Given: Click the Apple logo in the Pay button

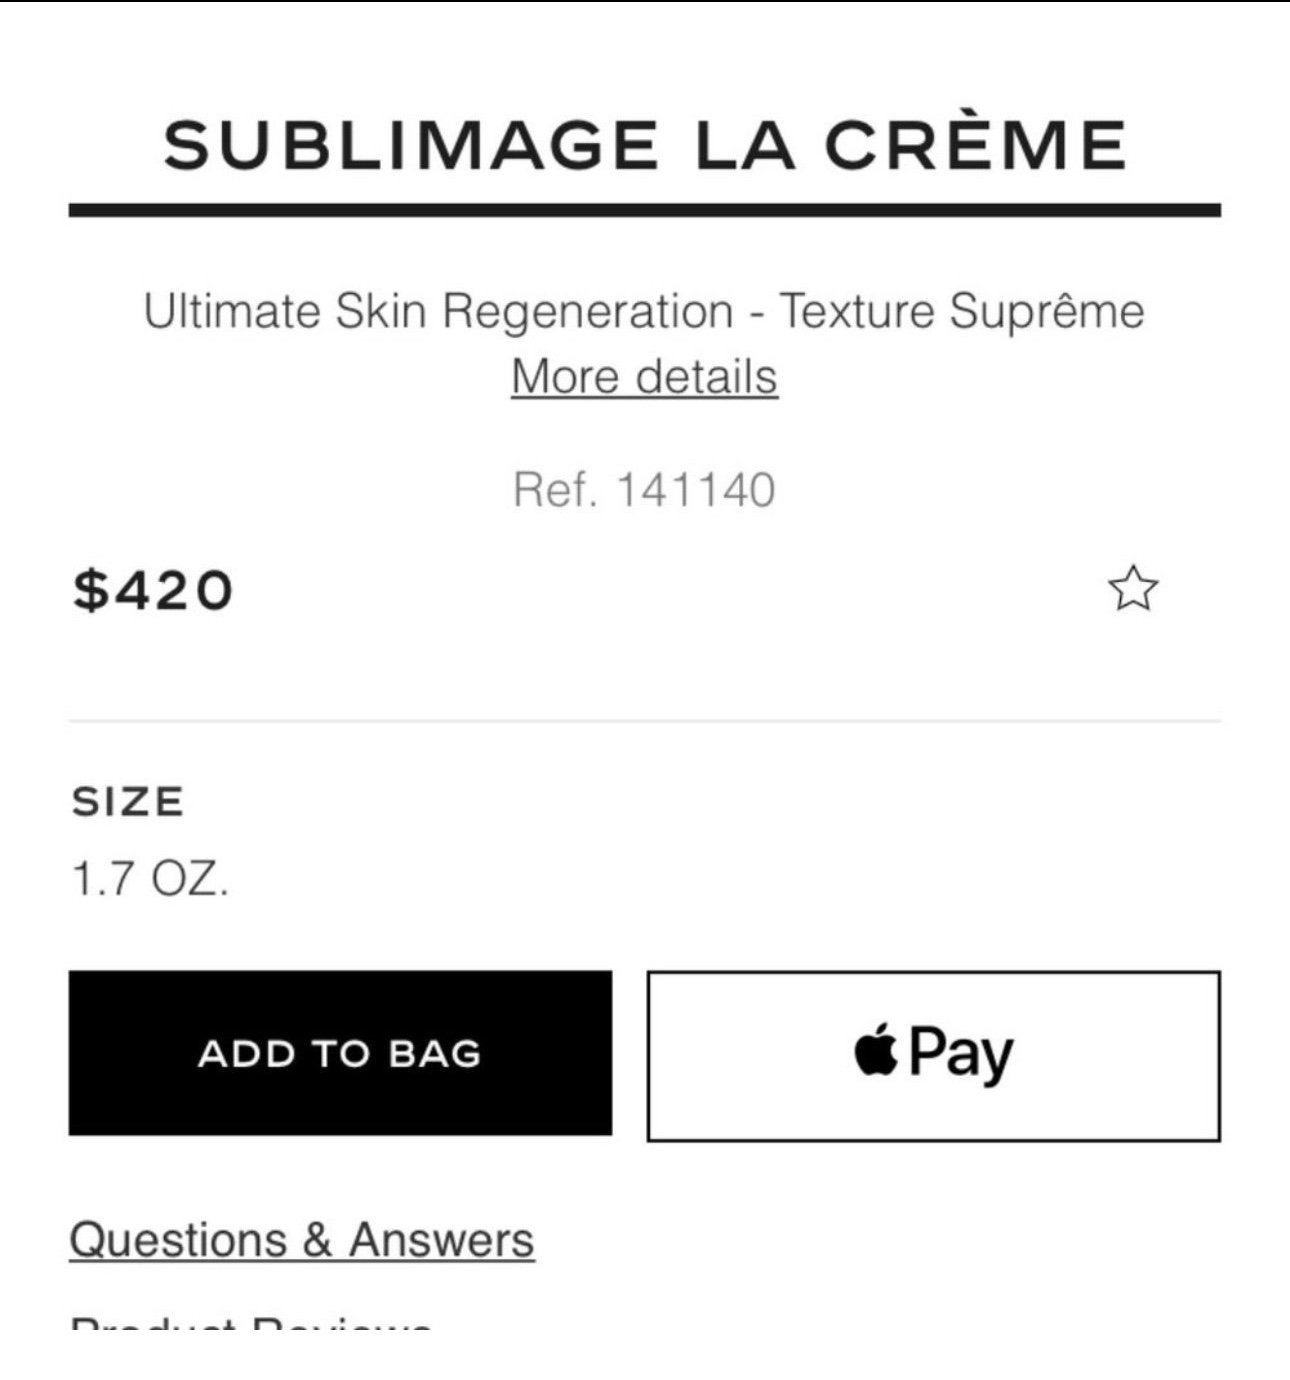Looking at the screenshot, I should [x=876, y=1049].
